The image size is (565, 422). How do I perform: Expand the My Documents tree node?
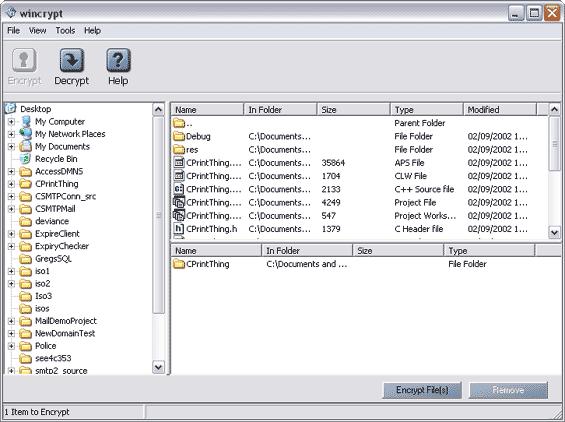(11, 147)
